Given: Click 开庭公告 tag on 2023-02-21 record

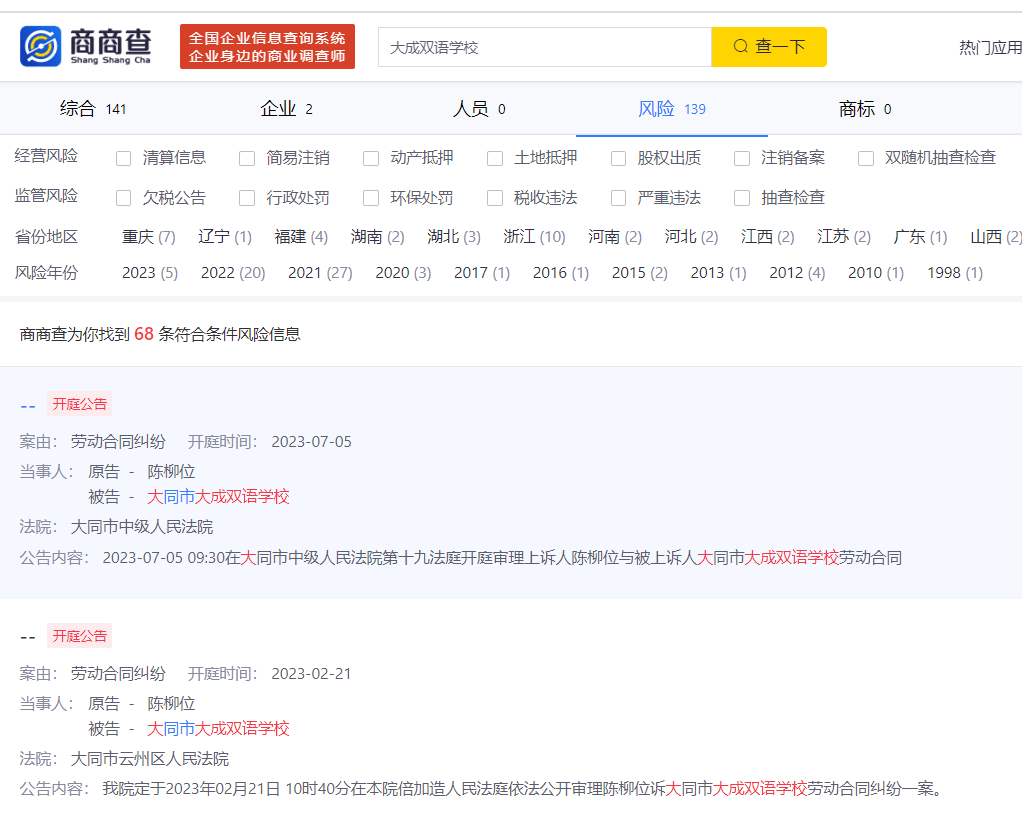Looking at the screenshot, I should [x=80, y=636].
